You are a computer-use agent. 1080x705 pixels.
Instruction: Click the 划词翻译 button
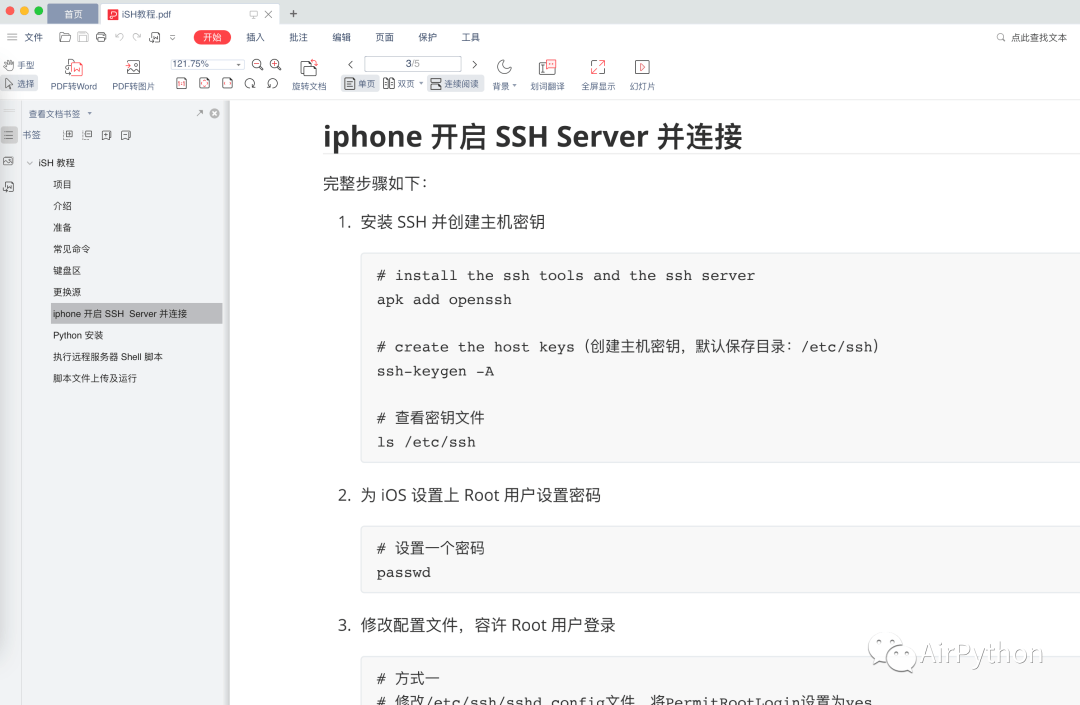[548, 75]
